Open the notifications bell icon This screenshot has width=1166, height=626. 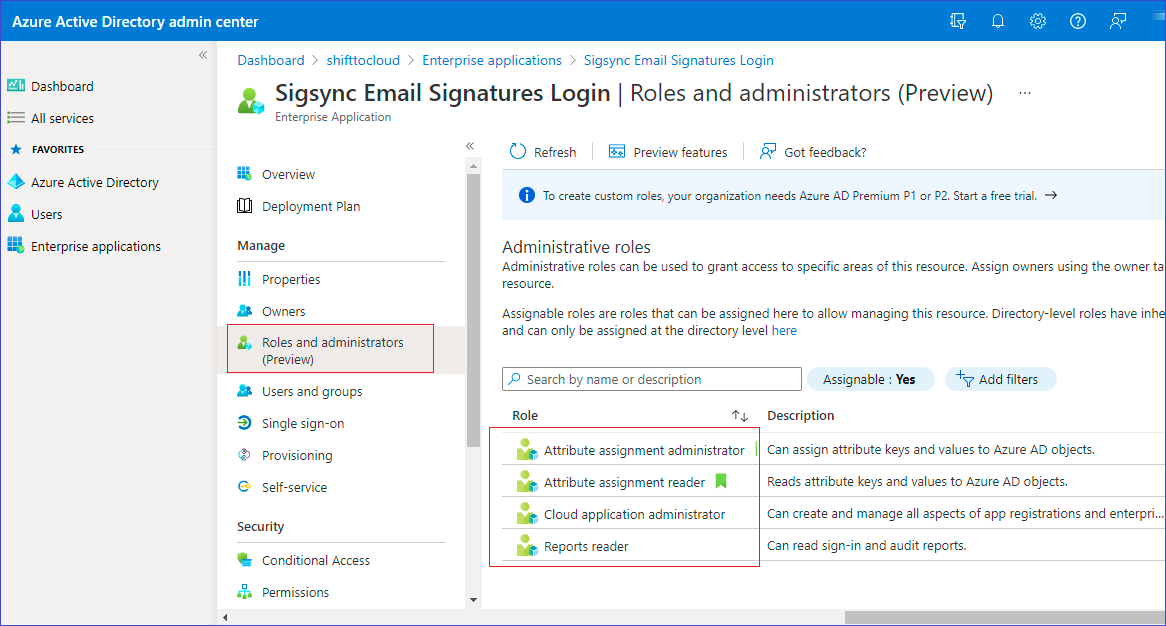998,21
